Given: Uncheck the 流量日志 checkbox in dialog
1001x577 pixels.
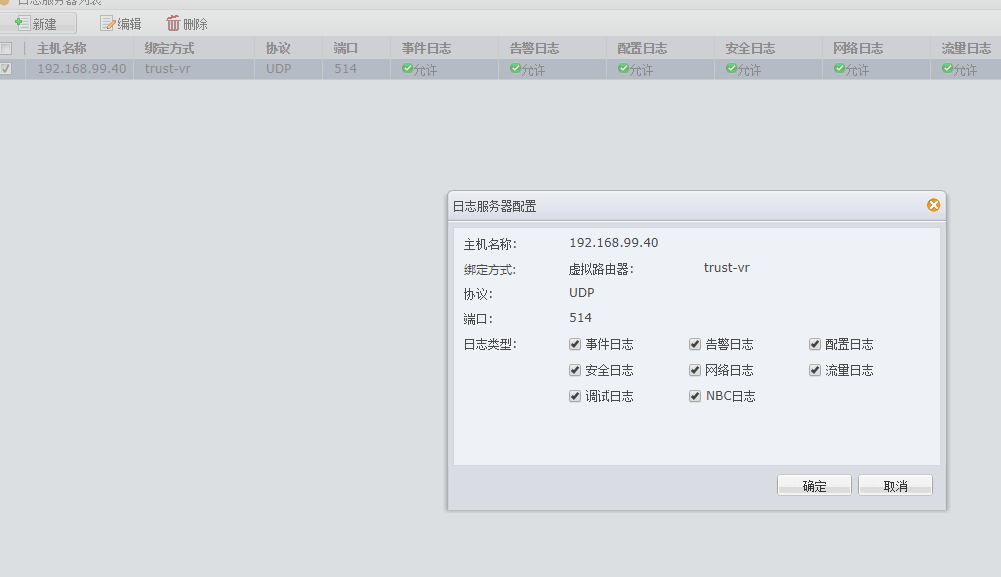Looking at the screenshot, I should (x=815, y=370).
